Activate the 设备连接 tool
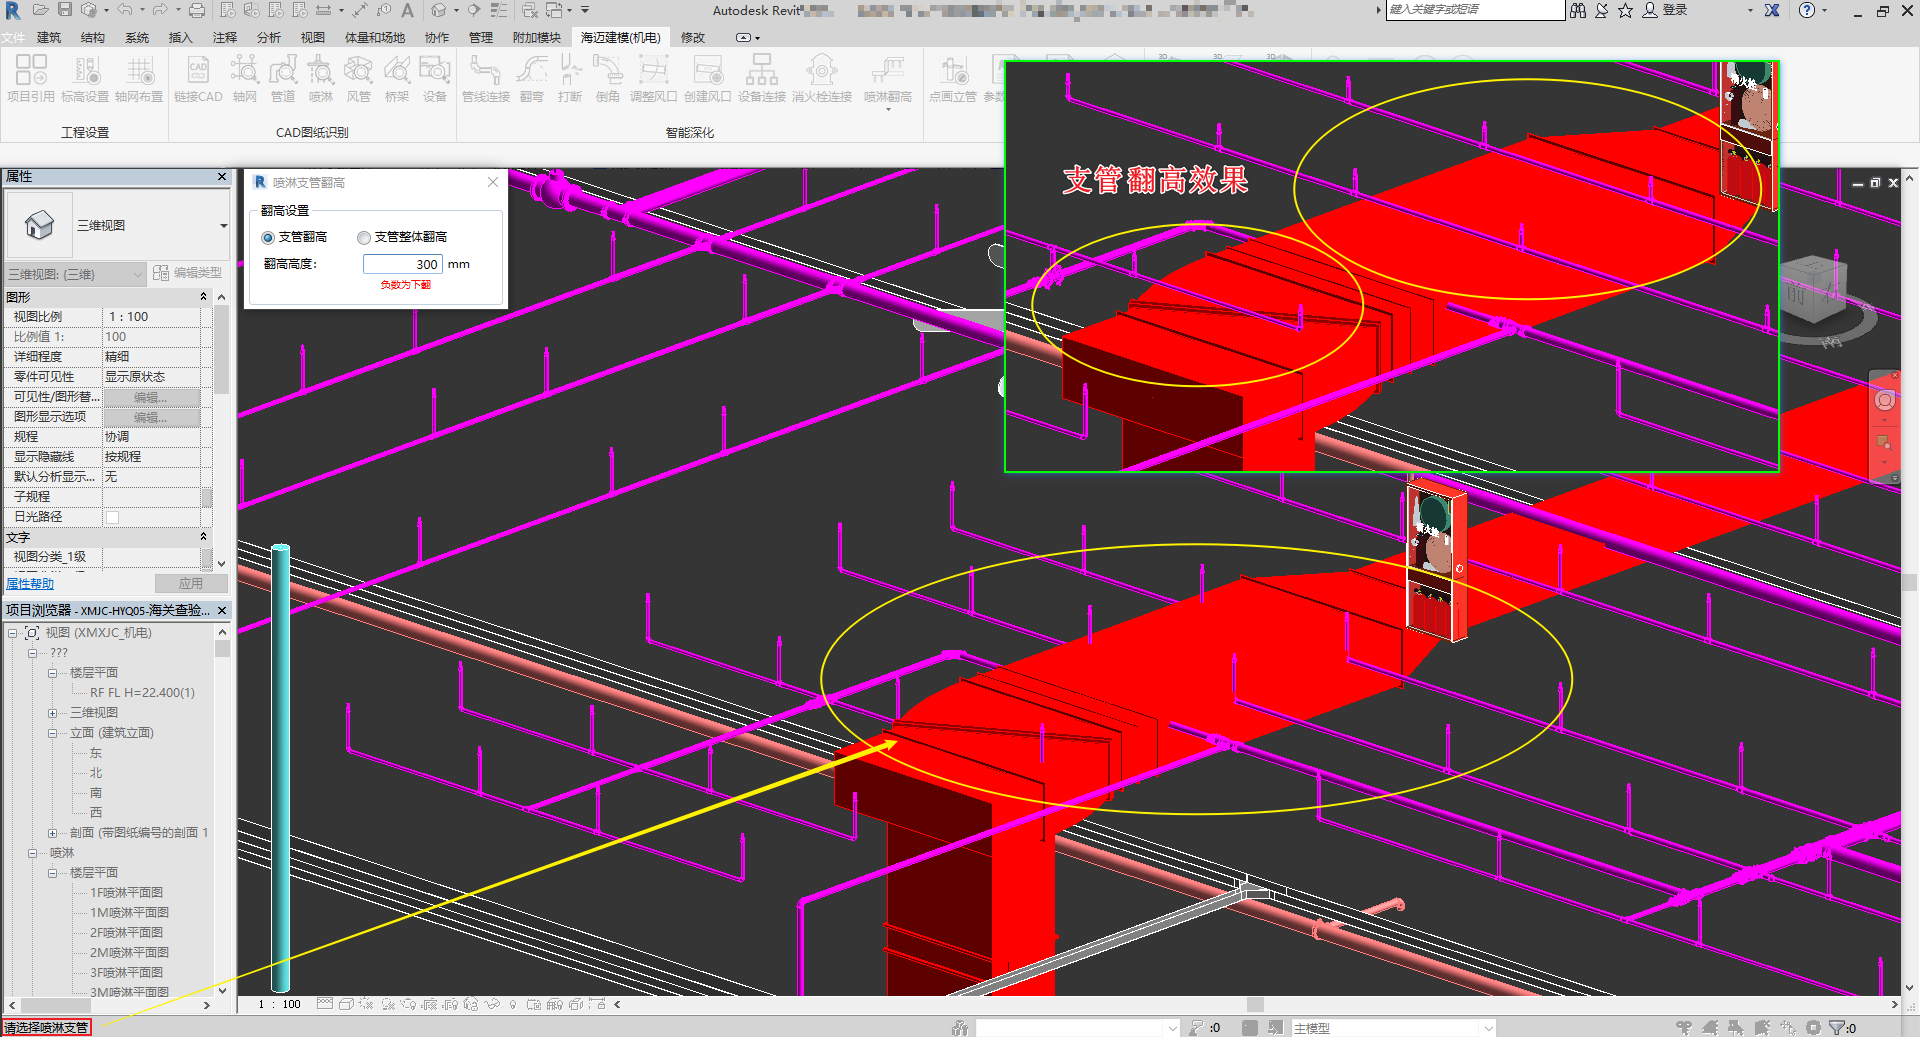1920x1037 pixels. [x=762, y=78]
